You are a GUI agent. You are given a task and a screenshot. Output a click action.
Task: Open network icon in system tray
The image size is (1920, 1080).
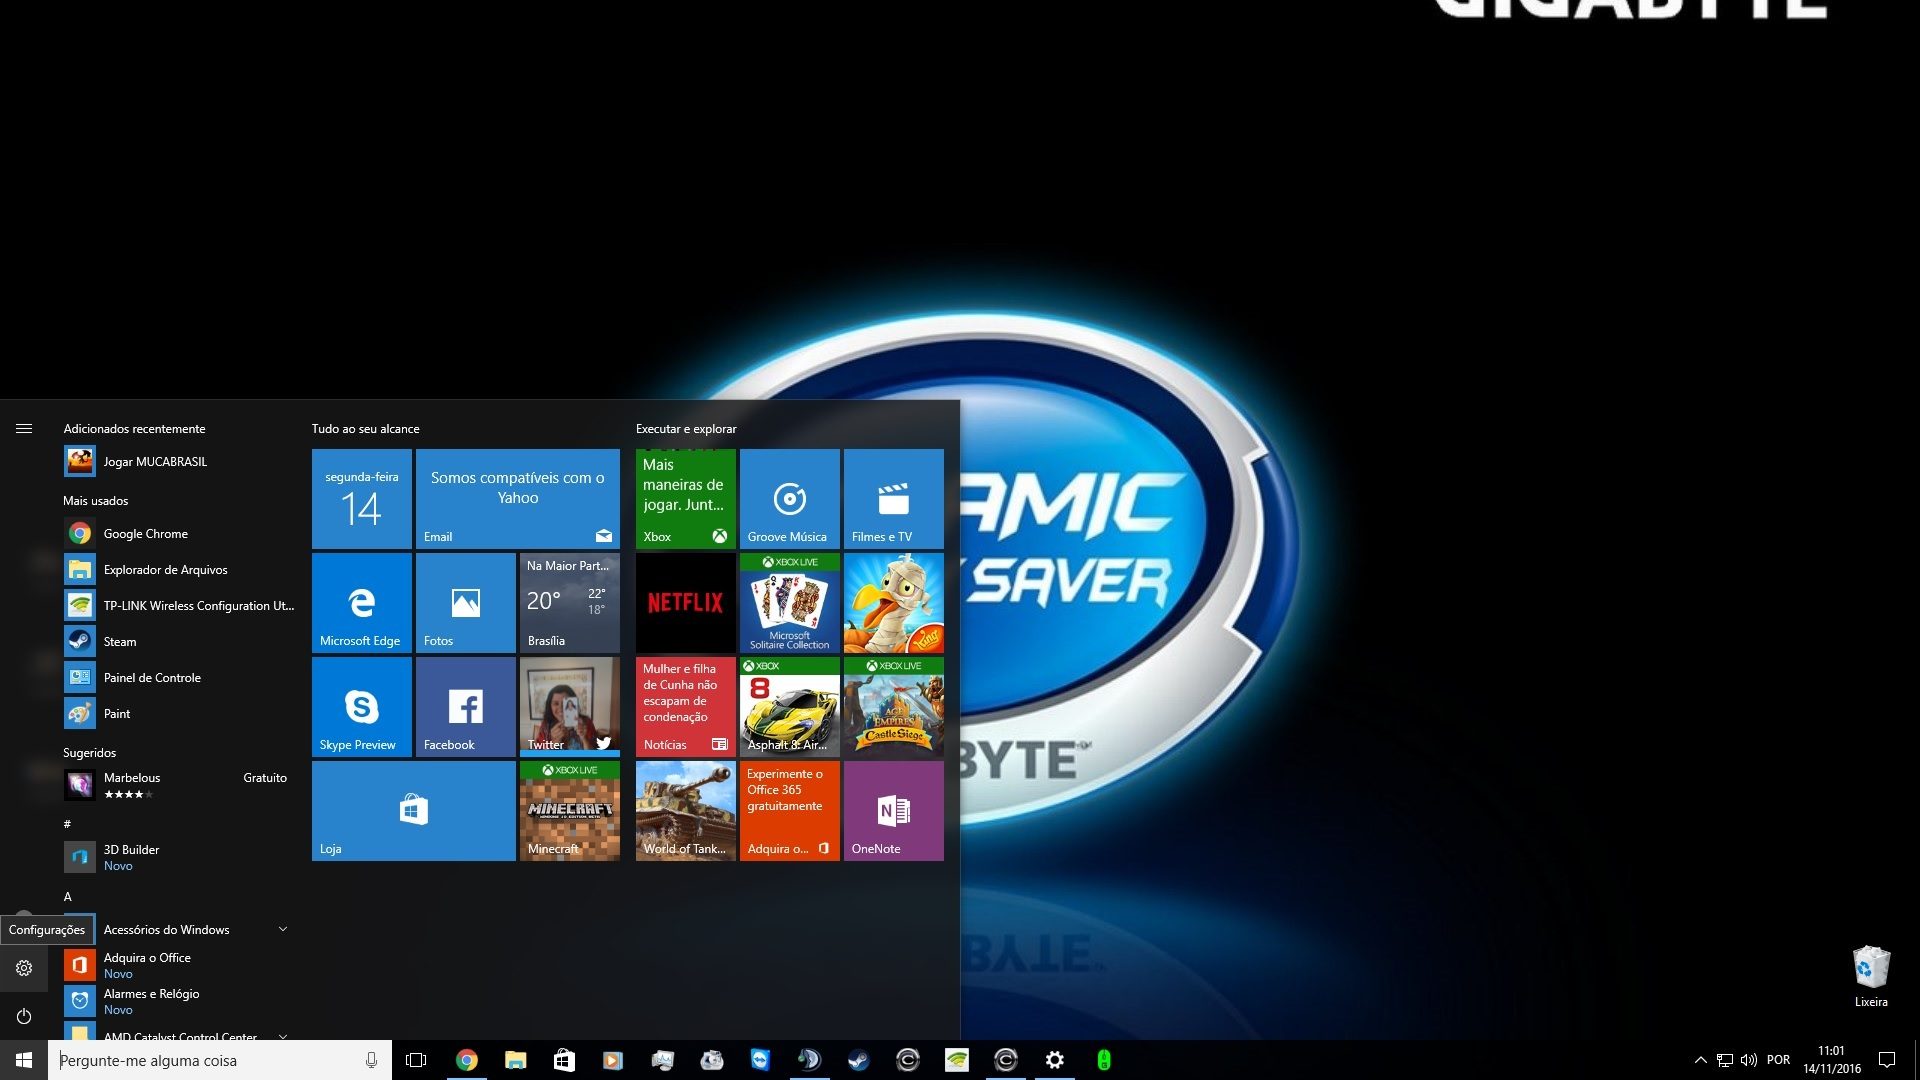click(1725, 1060)
